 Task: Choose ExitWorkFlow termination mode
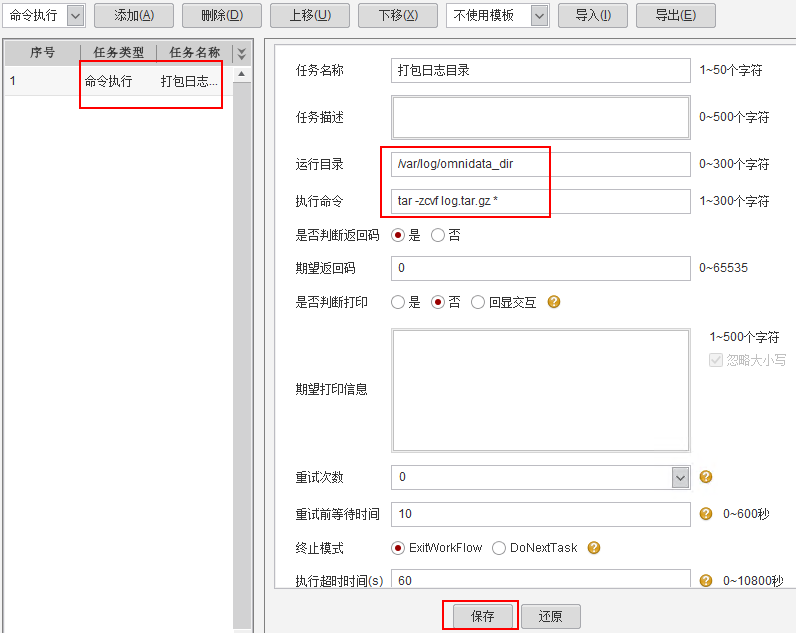click(x=398, y=548)
